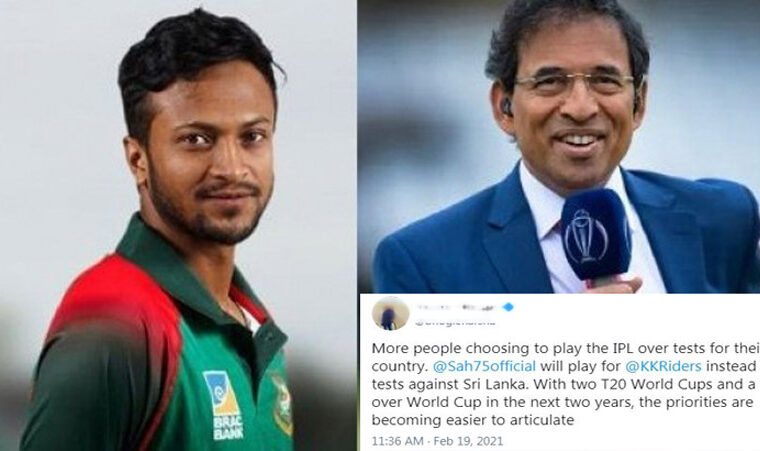The width and height of the screenshot is (760, 451).
Task: Click the blue verified badge beside author name
Action: pos(508,307)
